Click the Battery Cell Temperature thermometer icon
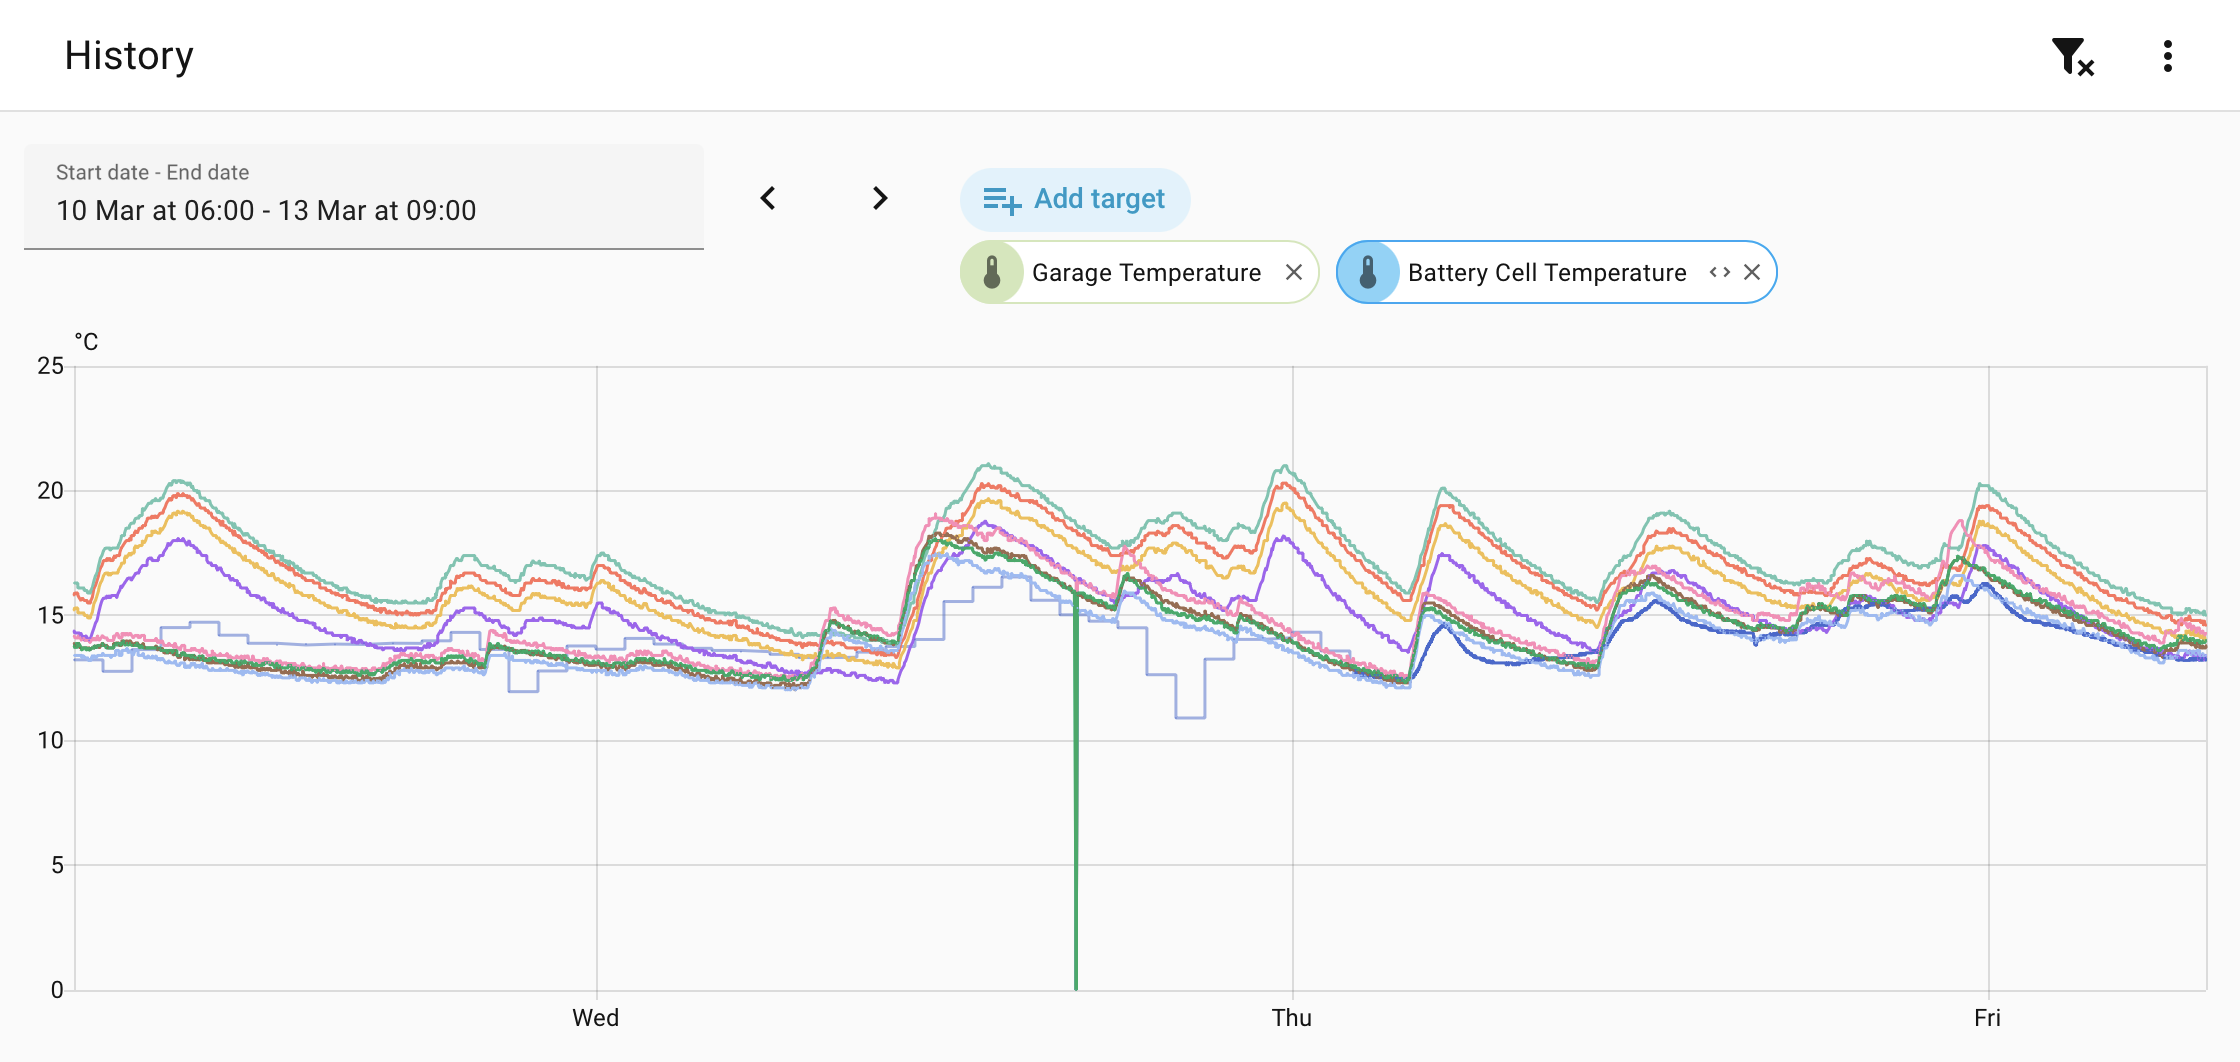 coord(1368,272)
